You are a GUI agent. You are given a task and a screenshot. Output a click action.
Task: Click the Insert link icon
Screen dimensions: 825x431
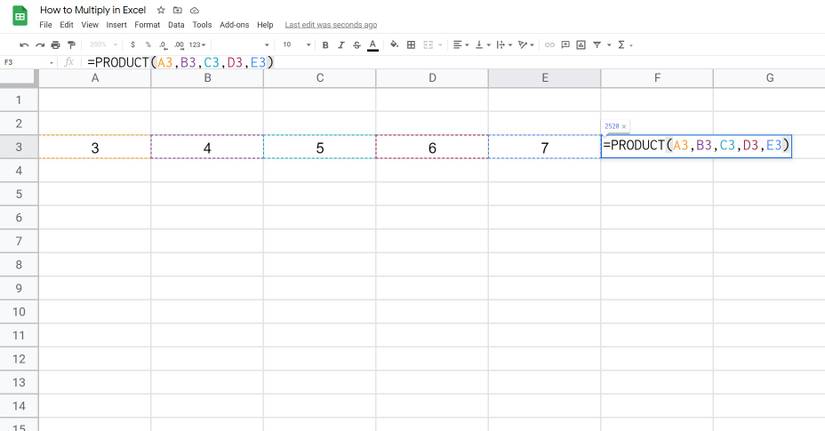click(x=550, y=45)
